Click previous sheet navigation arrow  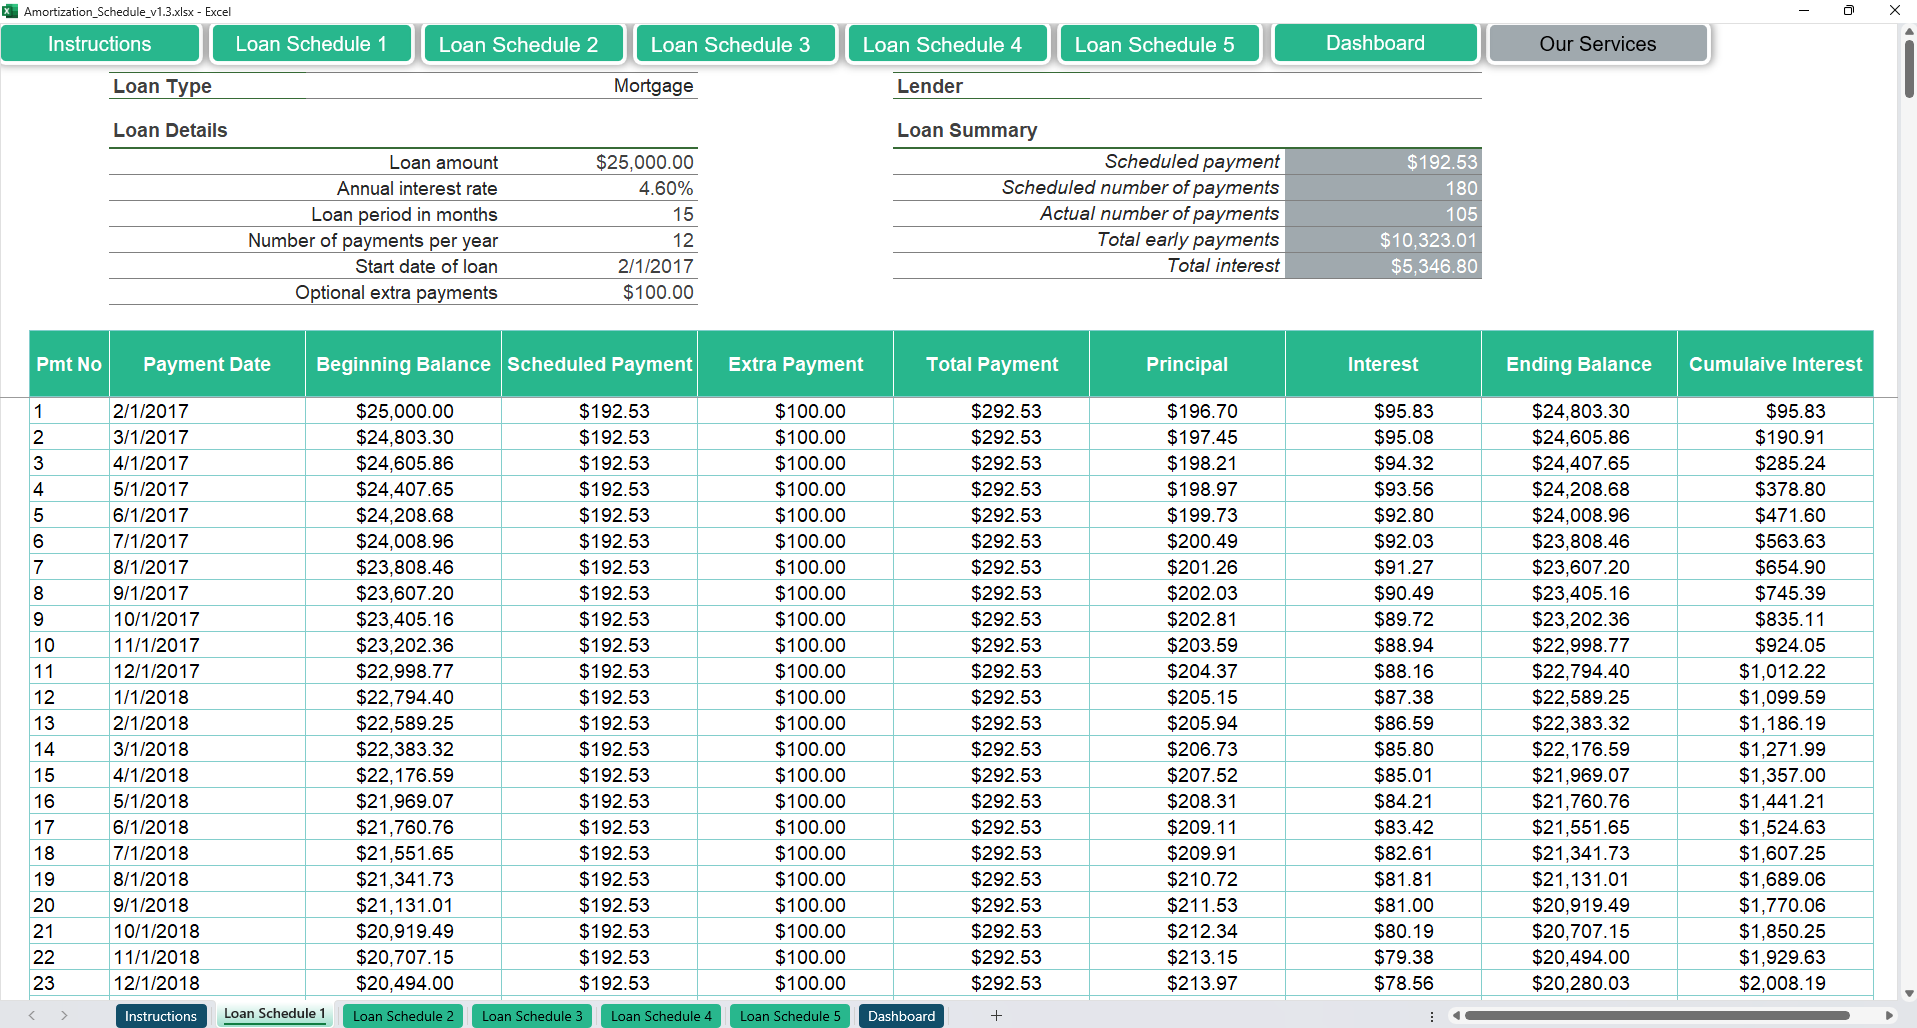point(32,1016)
